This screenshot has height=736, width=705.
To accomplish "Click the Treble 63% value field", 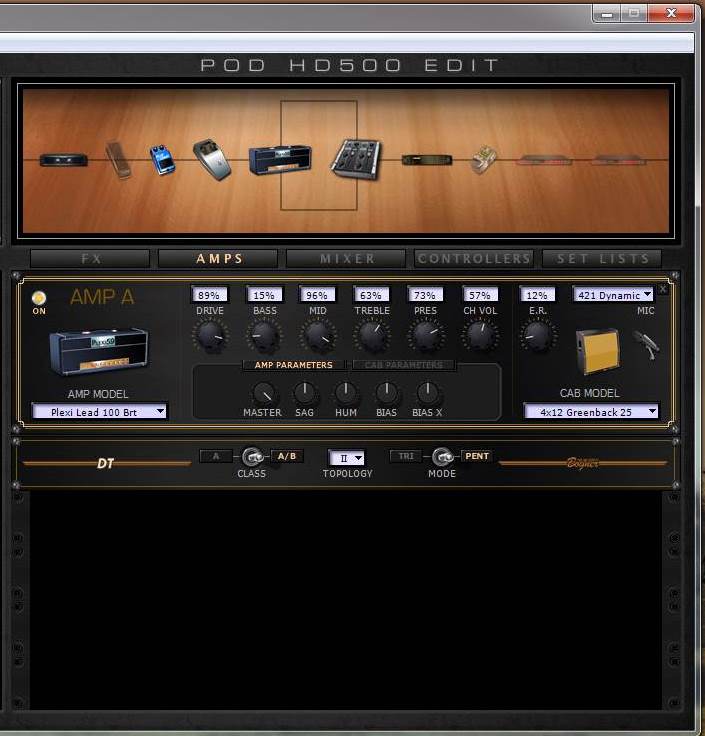I will 371,295.
